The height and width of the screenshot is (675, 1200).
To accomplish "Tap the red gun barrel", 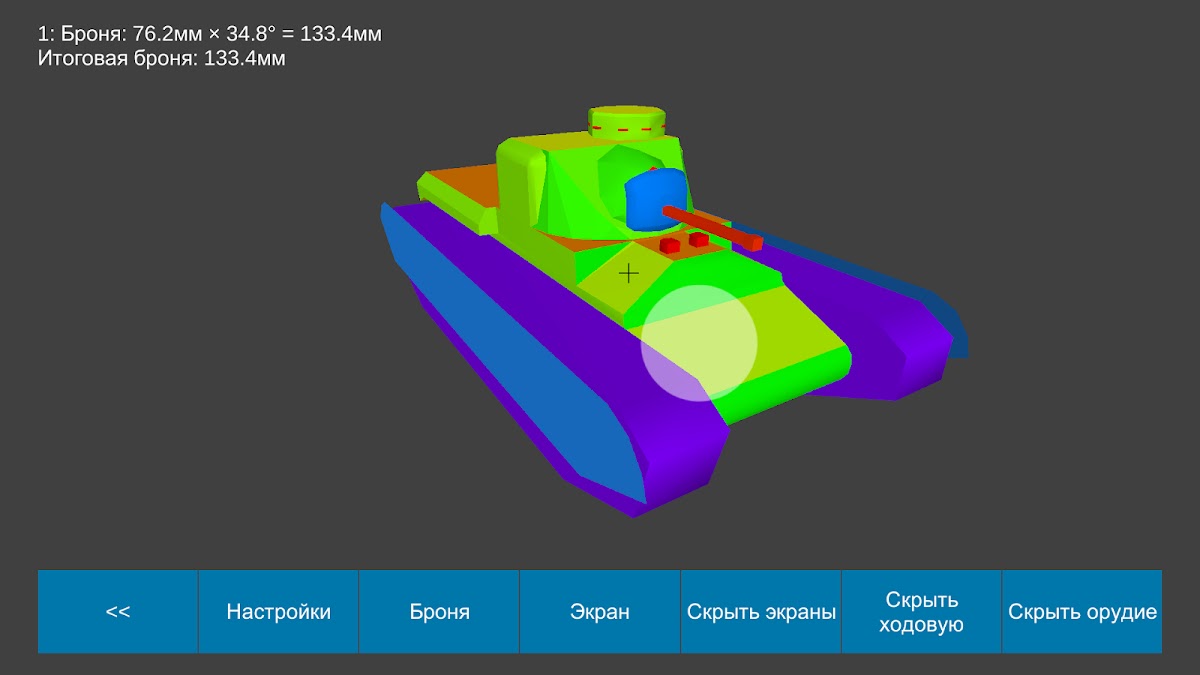I will (715, 228).
